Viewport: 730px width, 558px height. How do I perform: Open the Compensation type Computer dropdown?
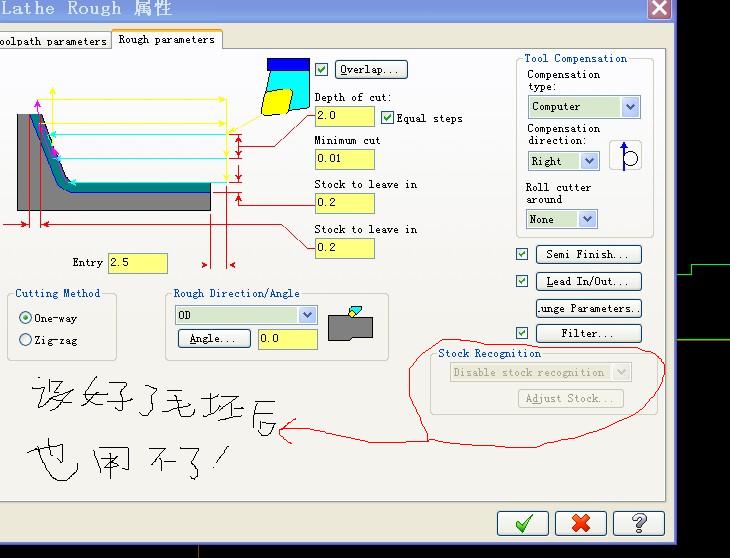(x=584, y=107)
